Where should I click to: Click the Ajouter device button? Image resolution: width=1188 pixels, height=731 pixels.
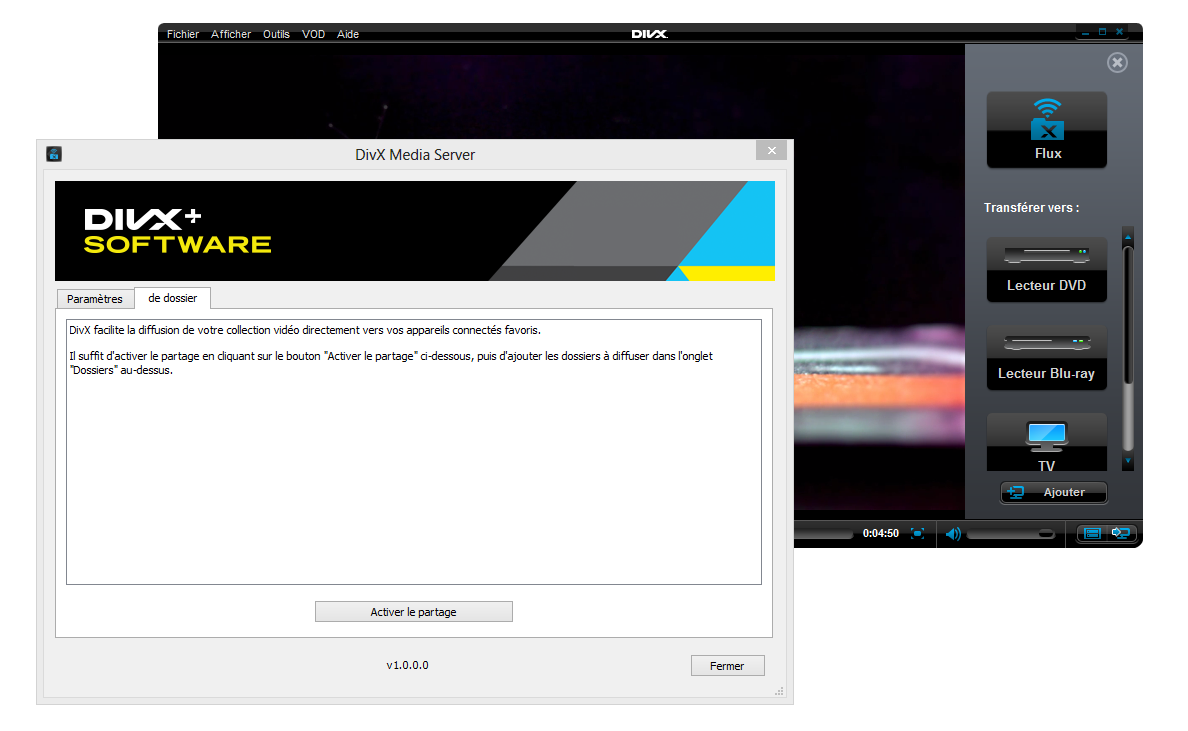(1053, 492)
